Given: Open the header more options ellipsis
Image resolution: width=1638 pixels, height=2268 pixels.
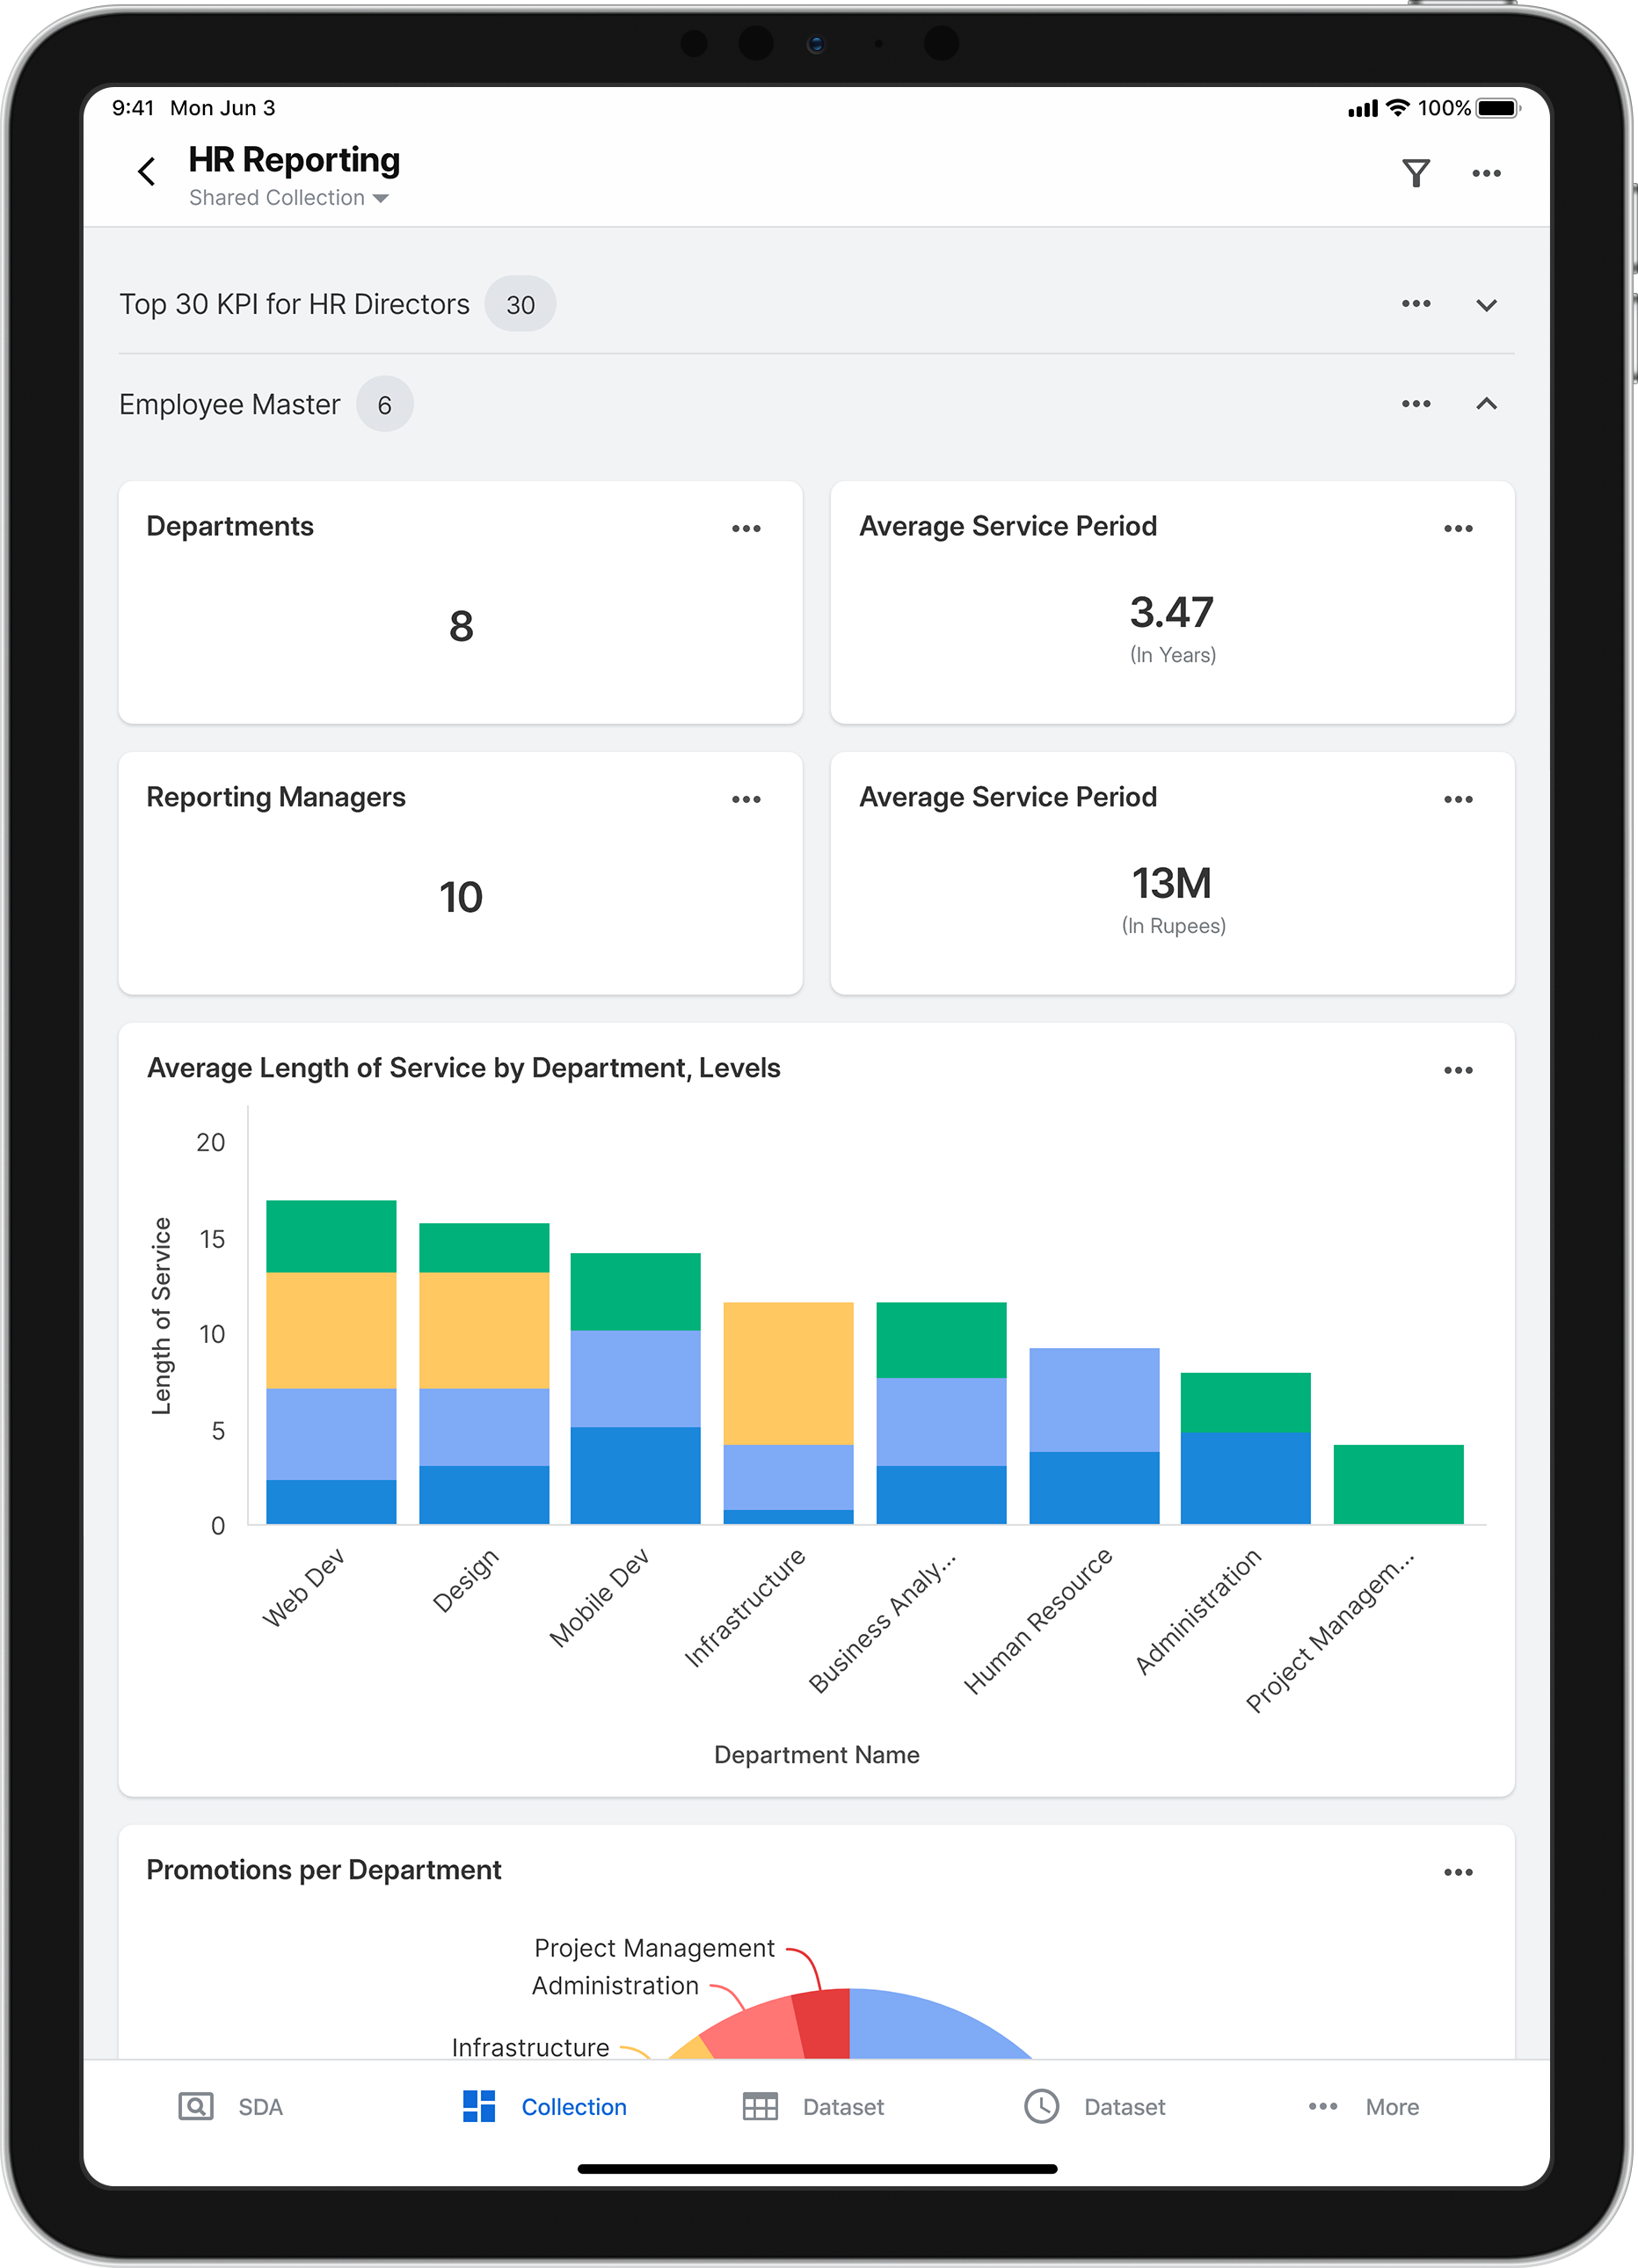Looking at the screenshot, I should [1486, 173].
